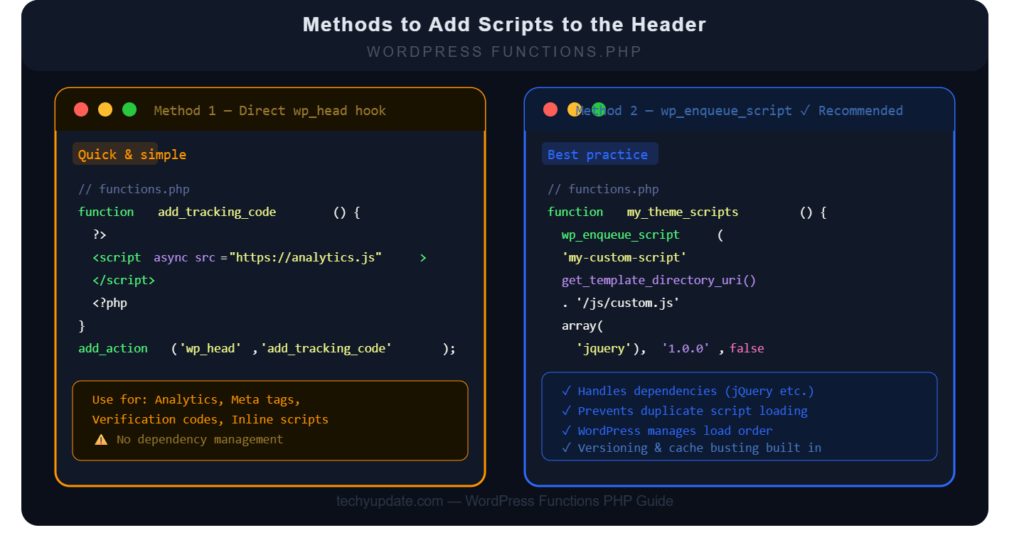Viewport: 1024px width, 540px height.
Task: Click the // functions.php comment in Method 2
Action: tap(603, 189)
